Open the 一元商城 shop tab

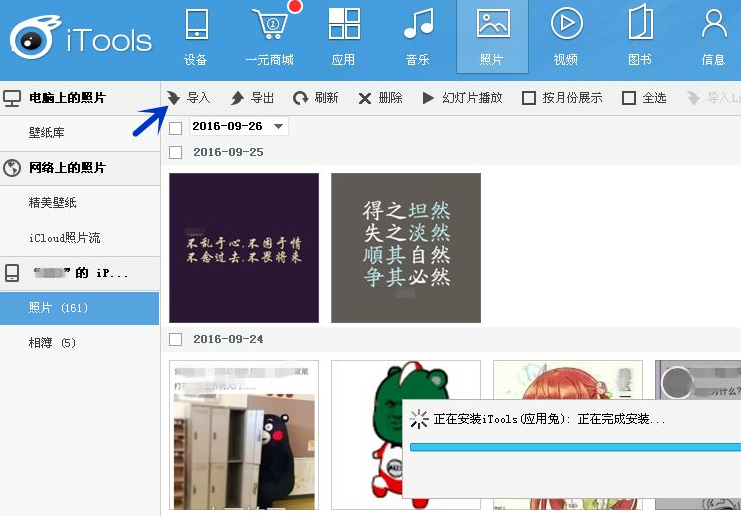pyautogui.click(x=270, y=37)
